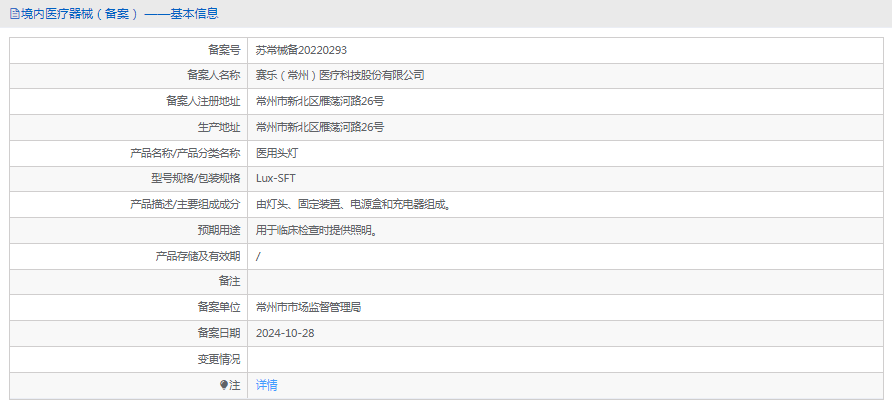Click the 产品存储及有效期 label
This screenshot has width=892, height=407.
pos(198,256)
